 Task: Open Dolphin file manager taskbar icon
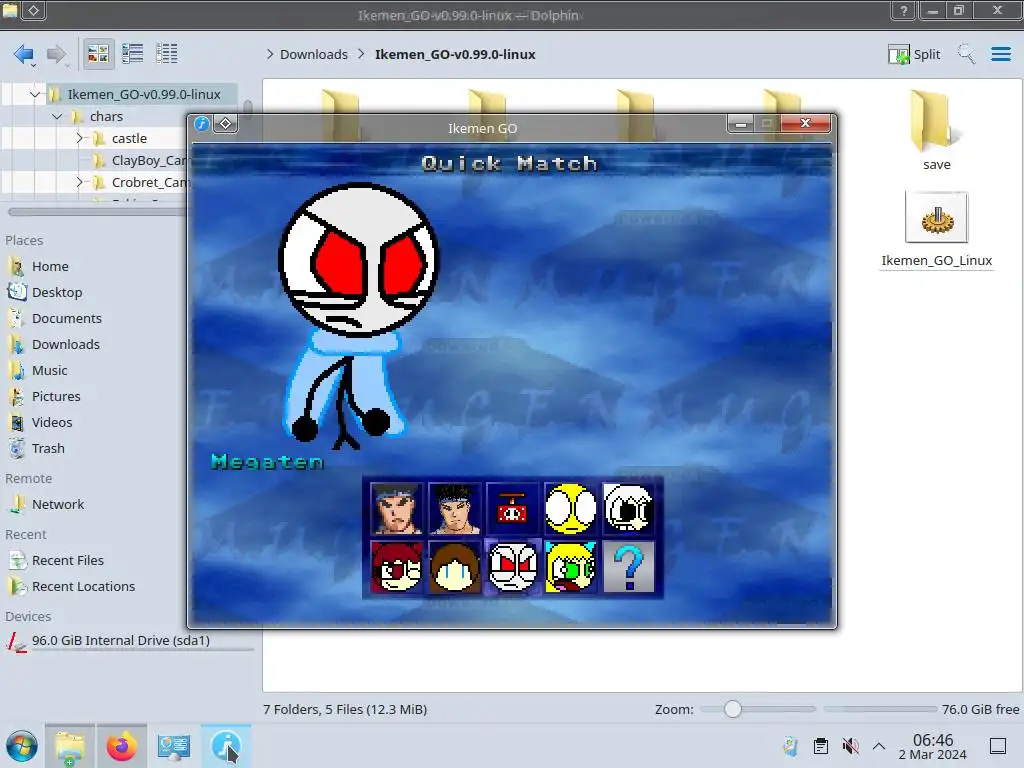coord(70,746)
